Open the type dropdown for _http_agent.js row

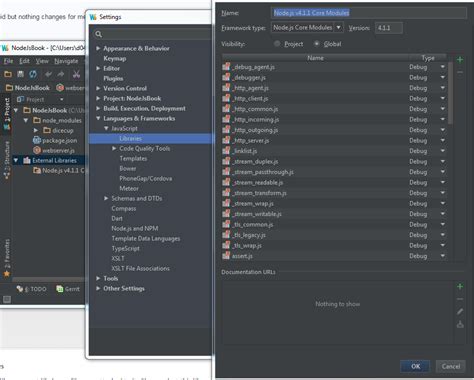442,88
